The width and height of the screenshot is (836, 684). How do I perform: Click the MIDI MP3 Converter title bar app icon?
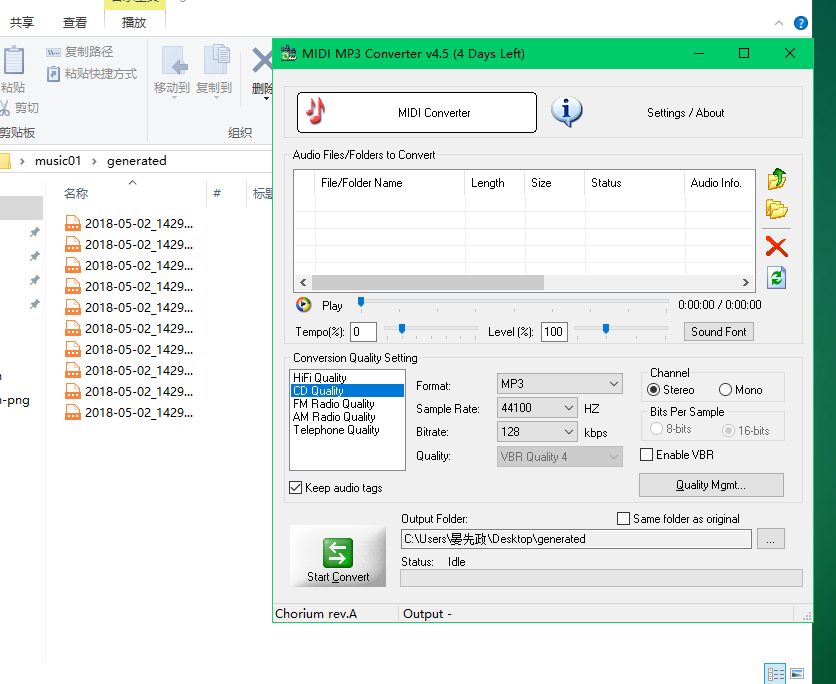point(288,53)
